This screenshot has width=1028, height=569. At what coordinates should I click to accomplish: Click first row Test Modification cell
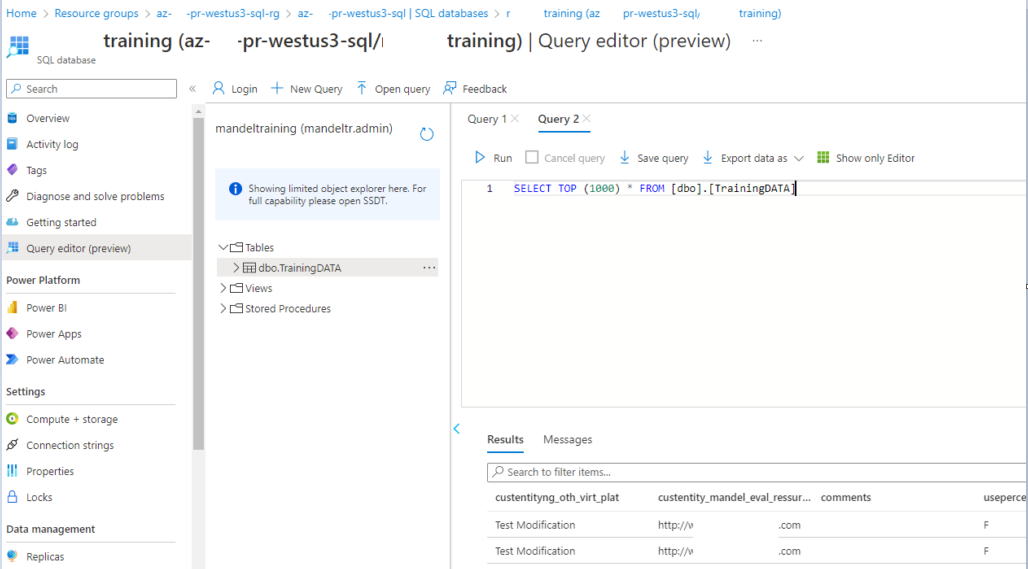pos(535,525)
